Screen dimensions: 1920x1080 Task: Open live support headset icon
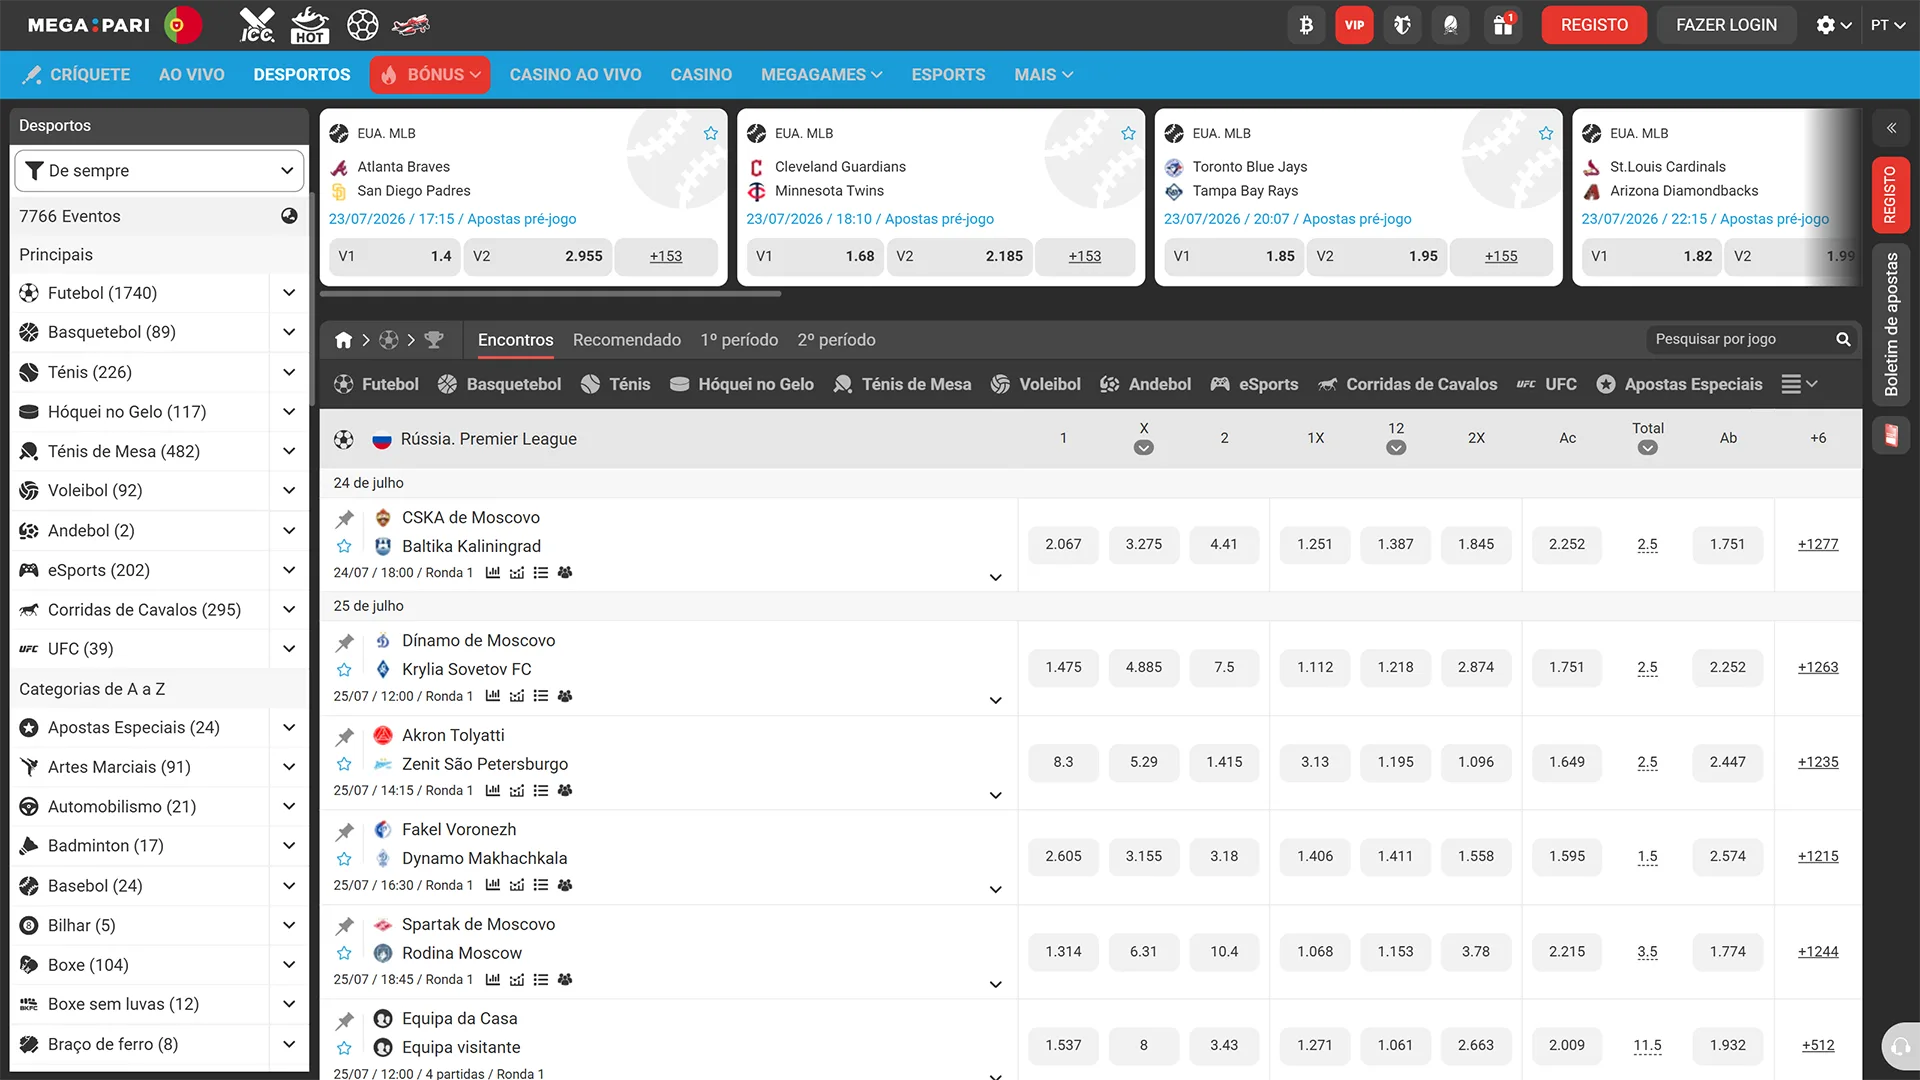(1900, 1047)
